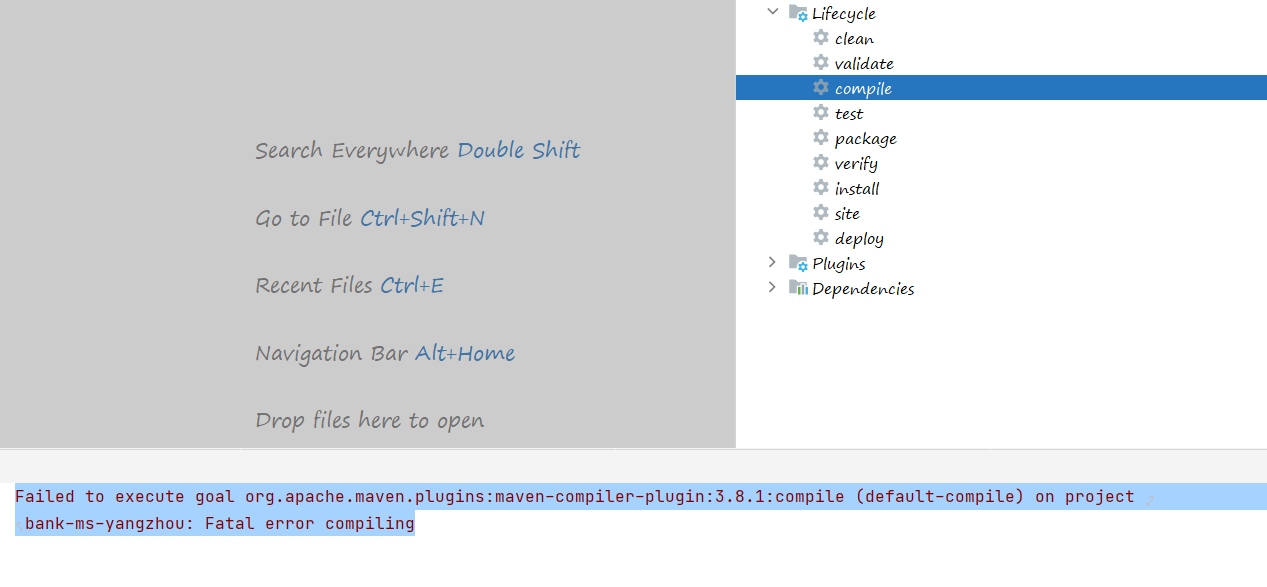Click the bank-ms-yangzhou Fatal error compiling line
Viewport: 1267px width, 587px height.
220,523
